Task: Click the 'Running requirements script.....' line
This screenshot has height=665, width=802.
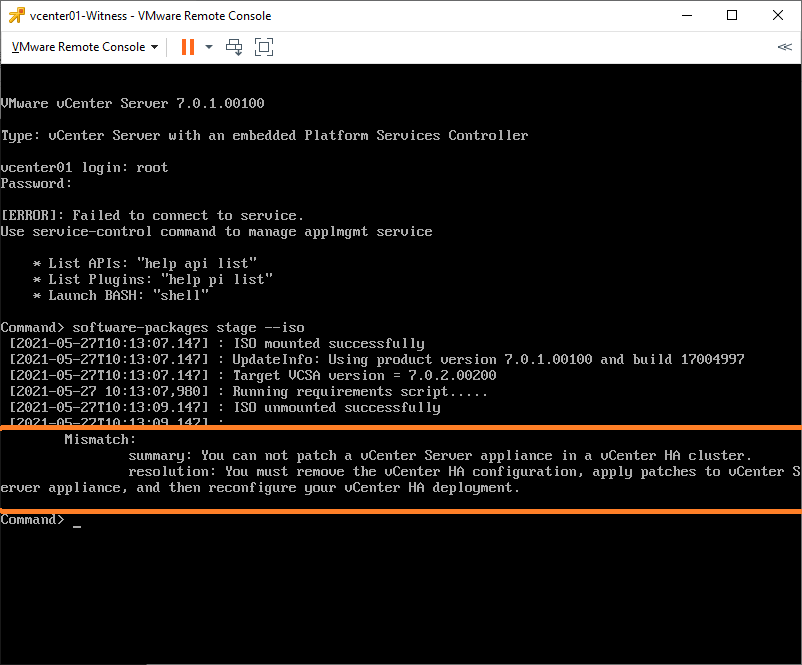Action: (x=249, y=392)
